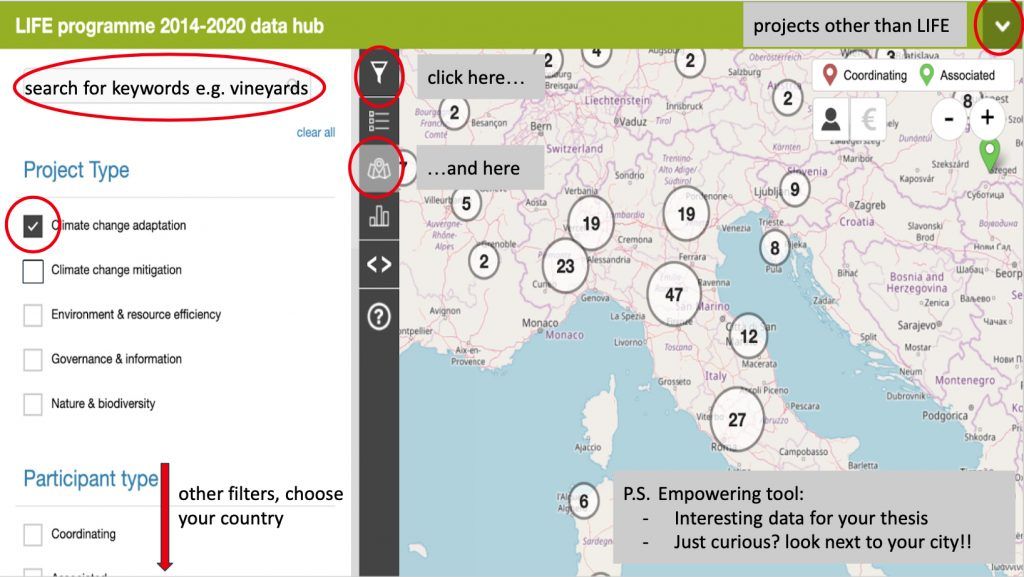Expand the 47 projects map cluster

(673, 294)
